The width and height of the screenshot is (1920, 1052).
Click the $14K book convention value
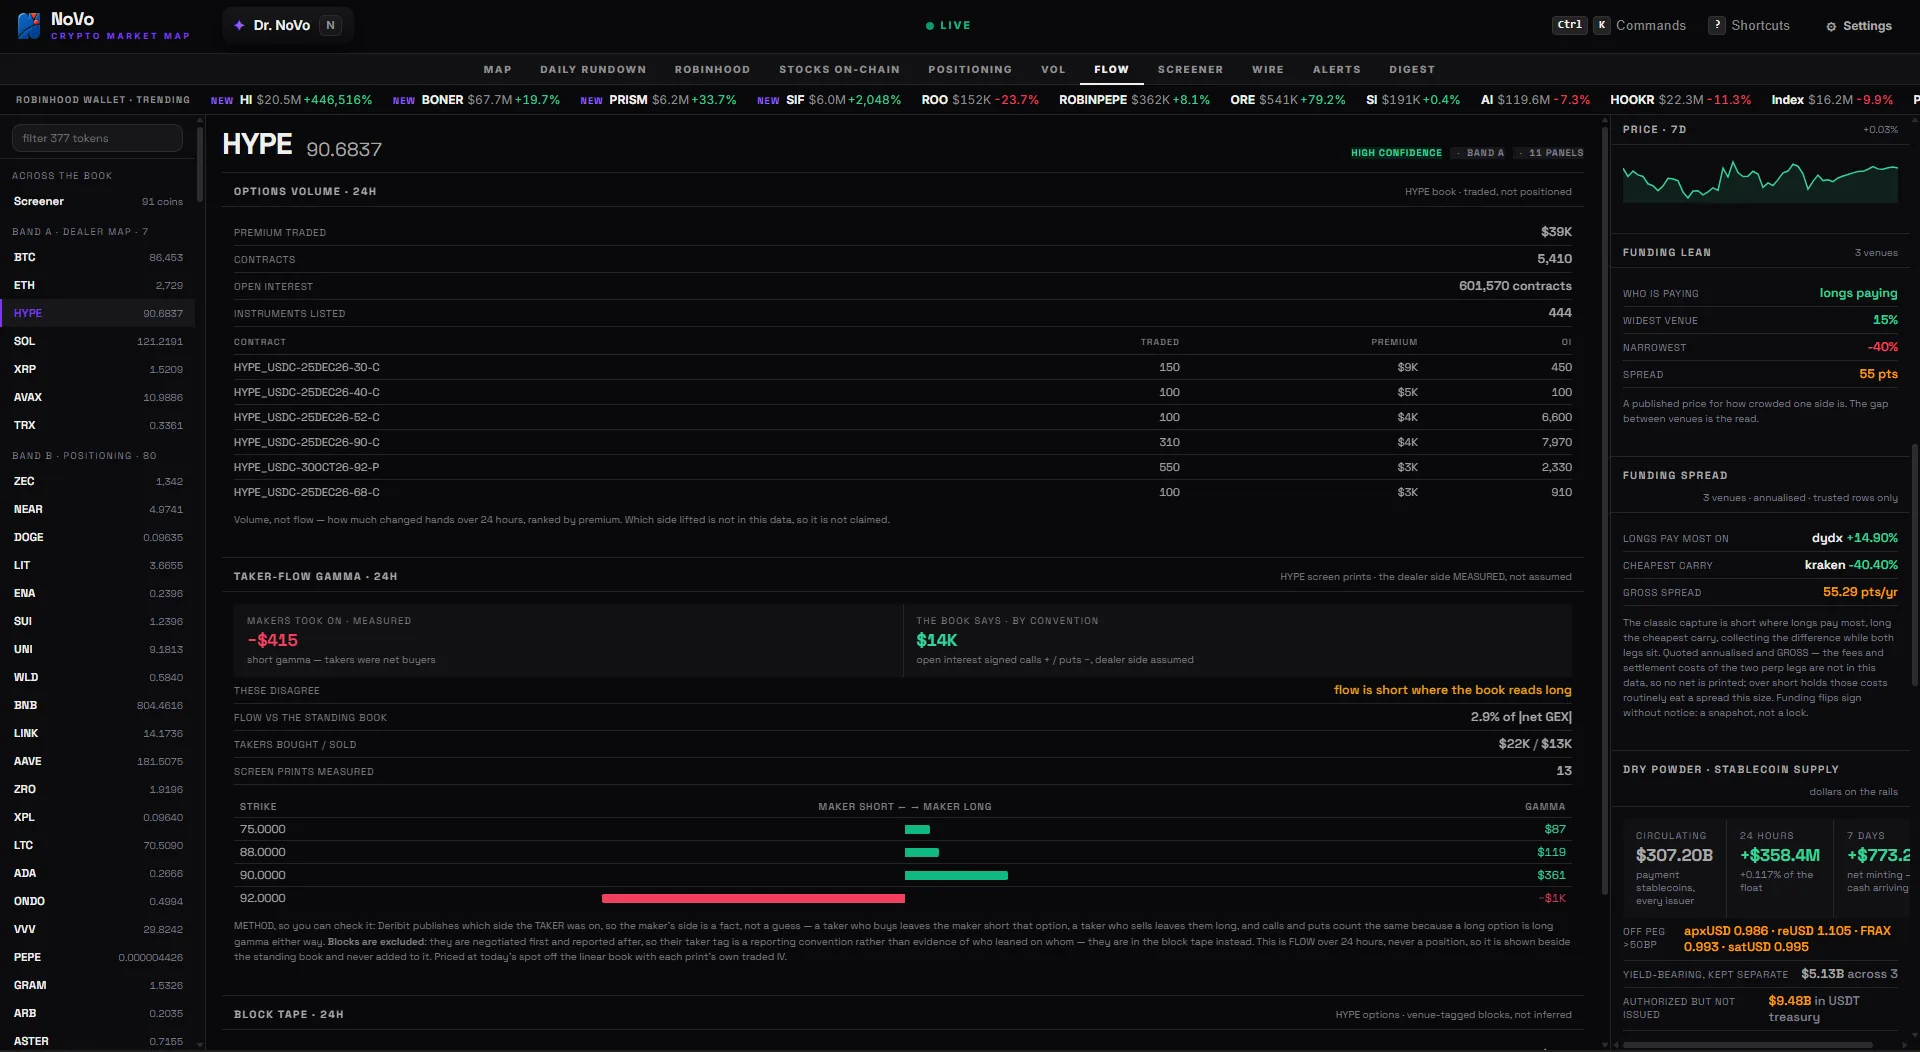point(936,640)
